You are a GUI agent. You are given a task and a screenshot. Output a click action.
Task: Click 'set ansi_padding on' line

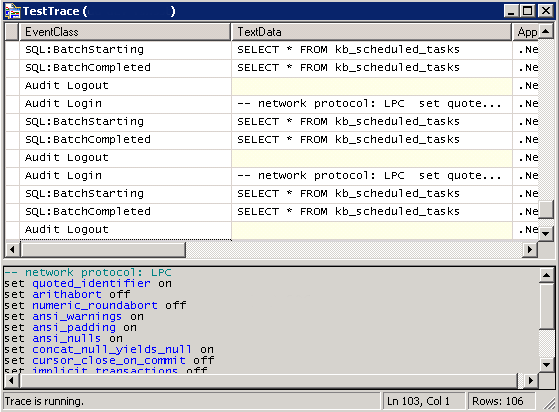(70, 328)
